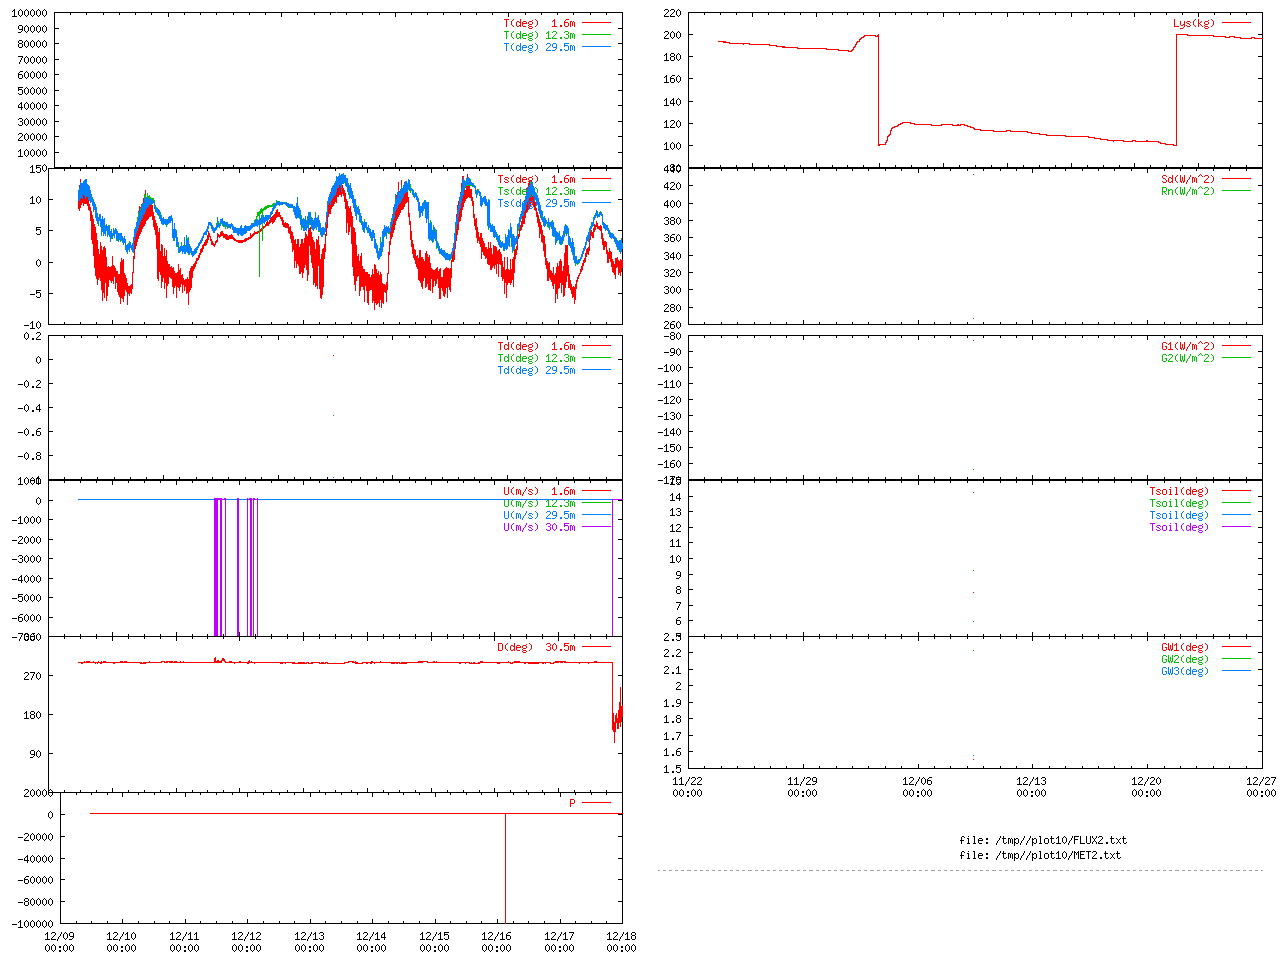Click the G2(W/m^2) legend label

1187,358
